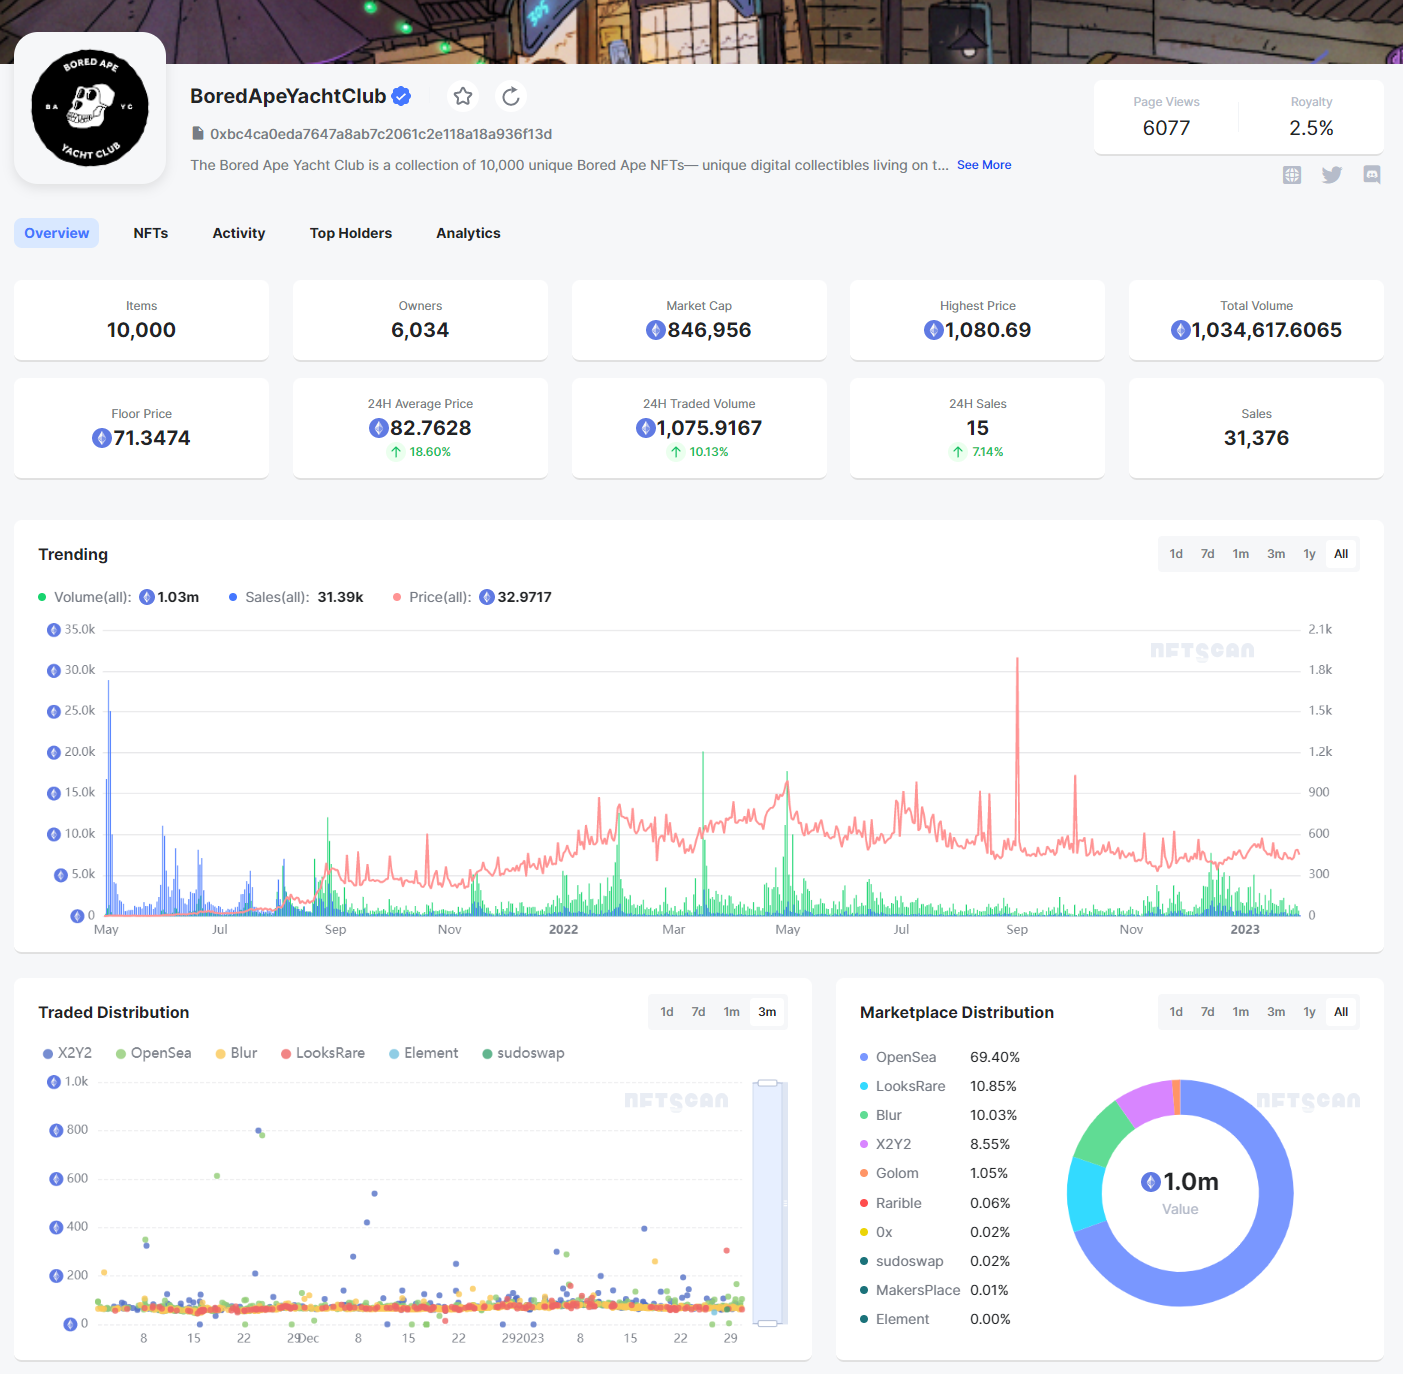
Task: Toggle LooksRare in Traded Distribution legend
Action: (x=323, y=1053)
